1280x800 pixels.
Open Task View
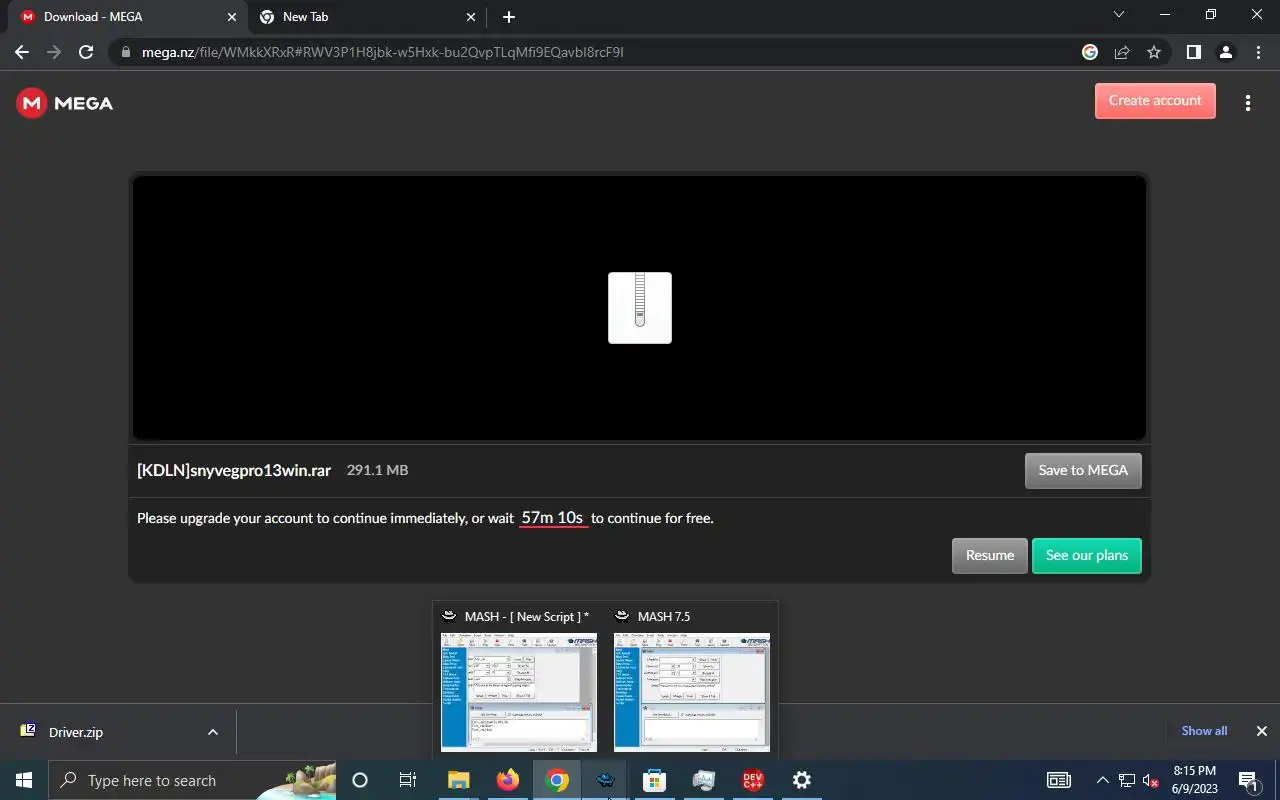(x=408, y=780)
